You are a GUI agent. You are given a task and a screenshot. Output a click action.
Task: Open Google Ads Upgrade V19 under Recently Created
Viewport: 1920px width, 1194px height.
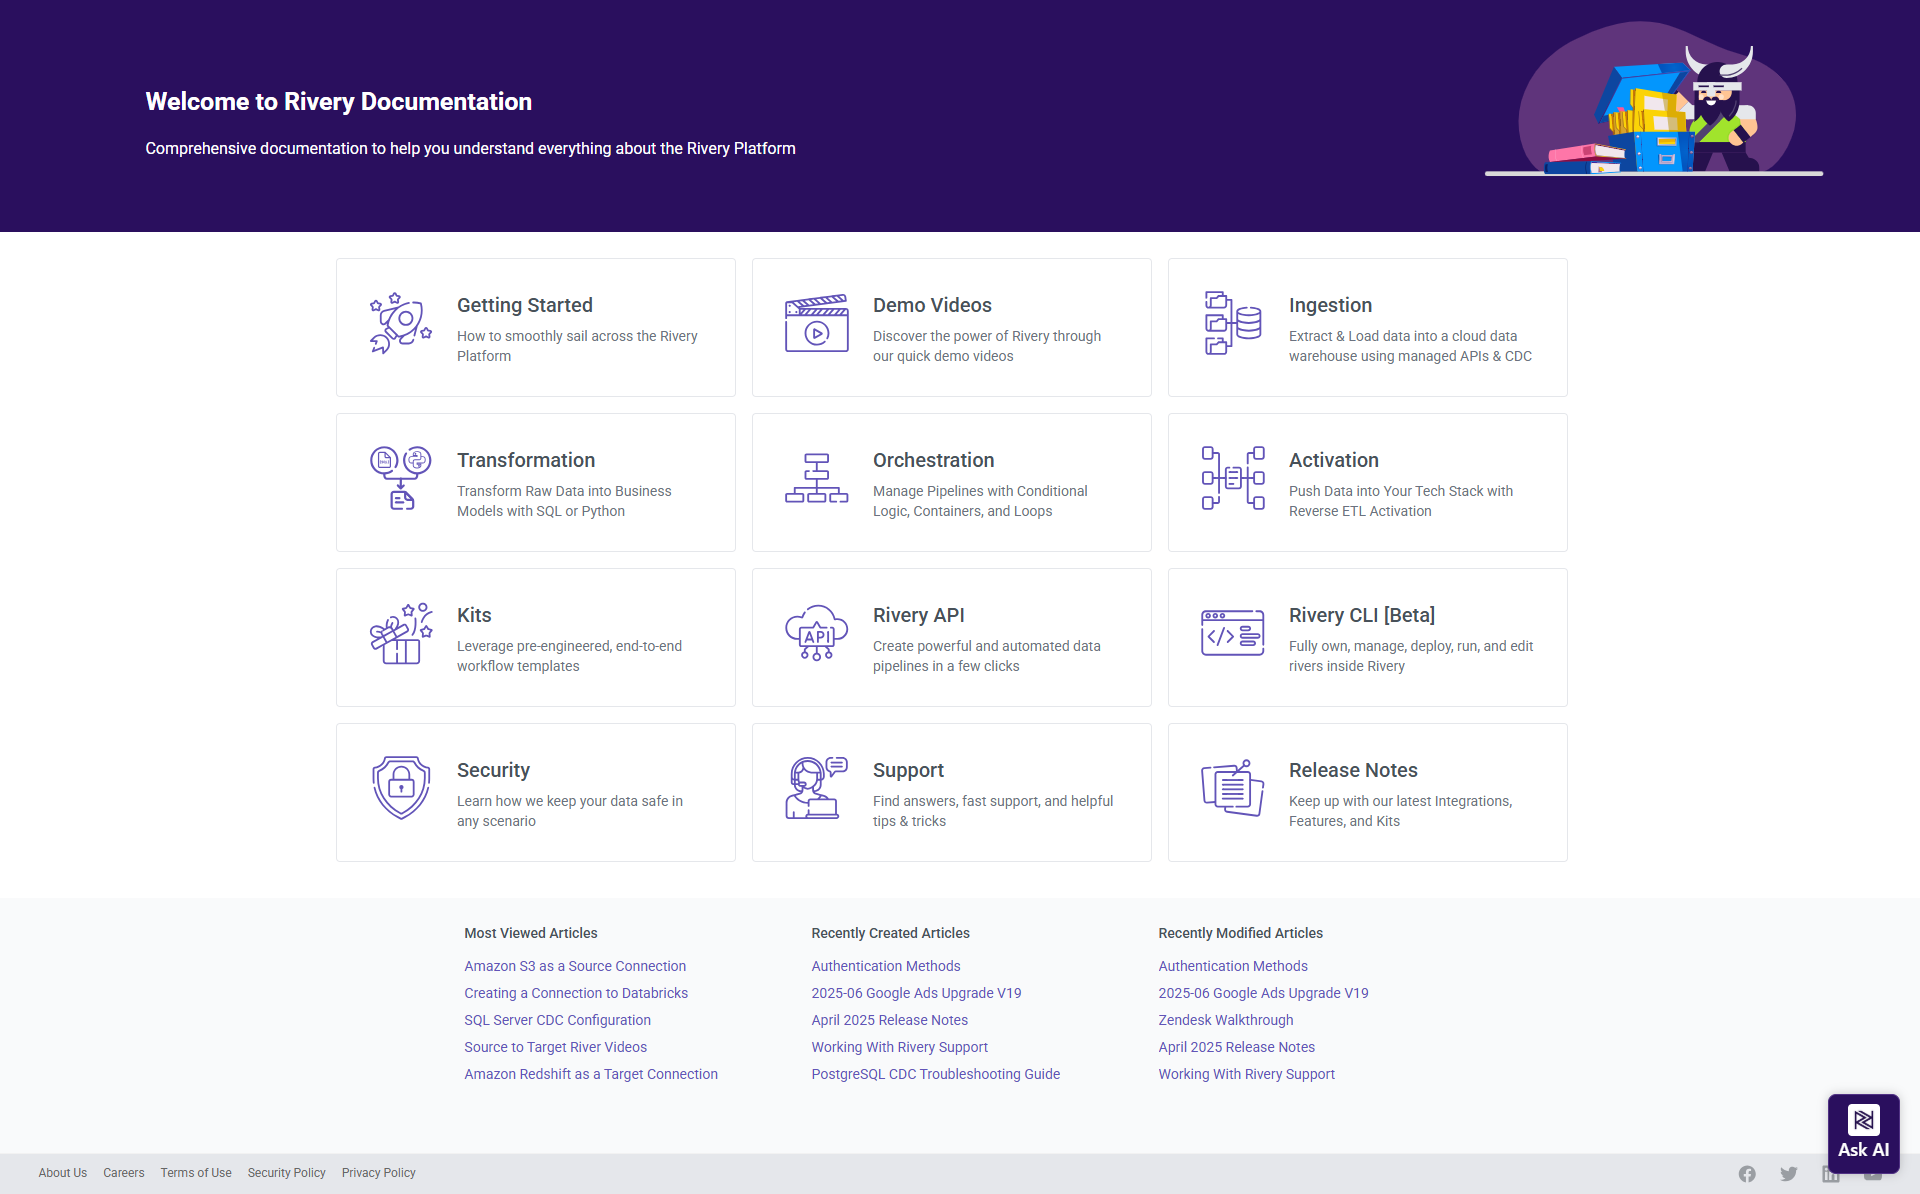click(x=916, y=993)
